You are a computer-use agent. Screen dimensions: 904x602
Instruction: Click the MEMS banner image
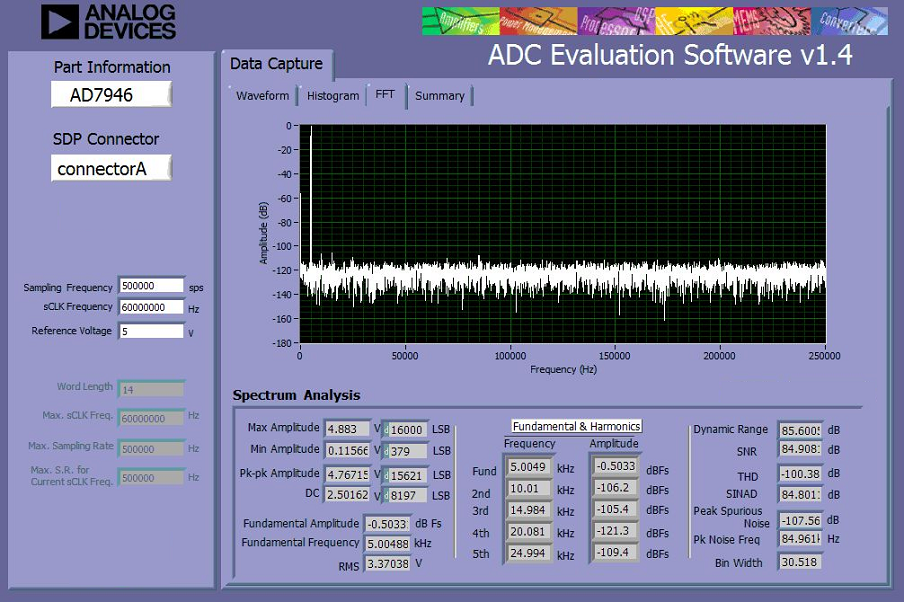coord(772,21)
